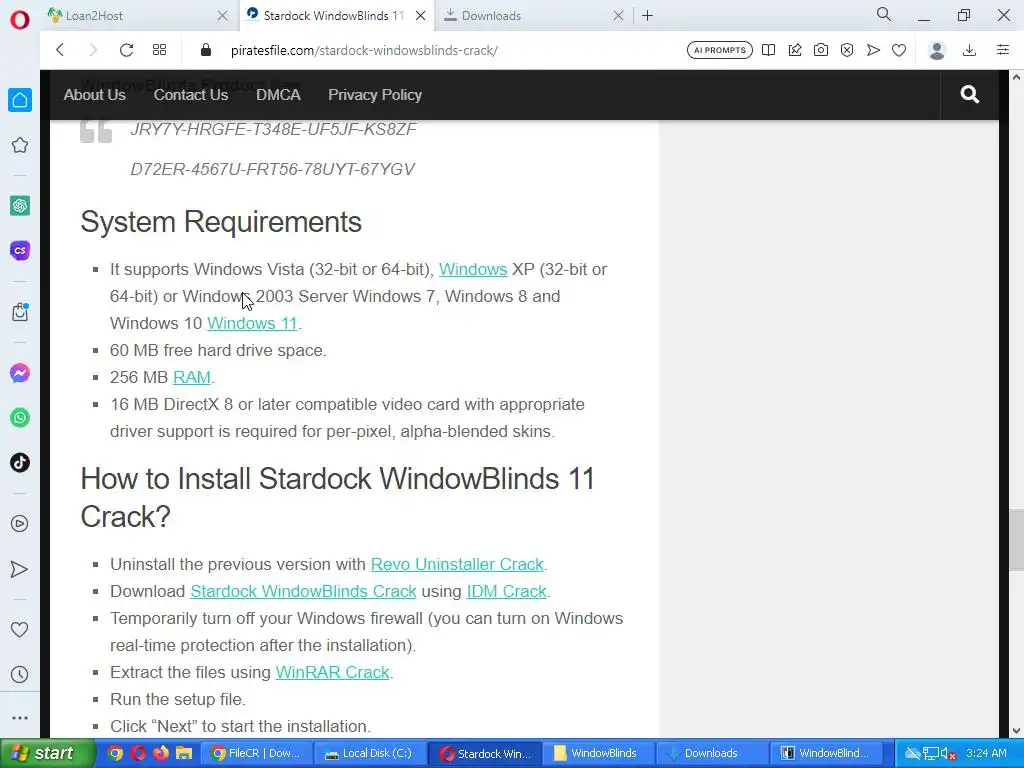
Task: Open AI Prompts button
Action: (x=720, y=50)
